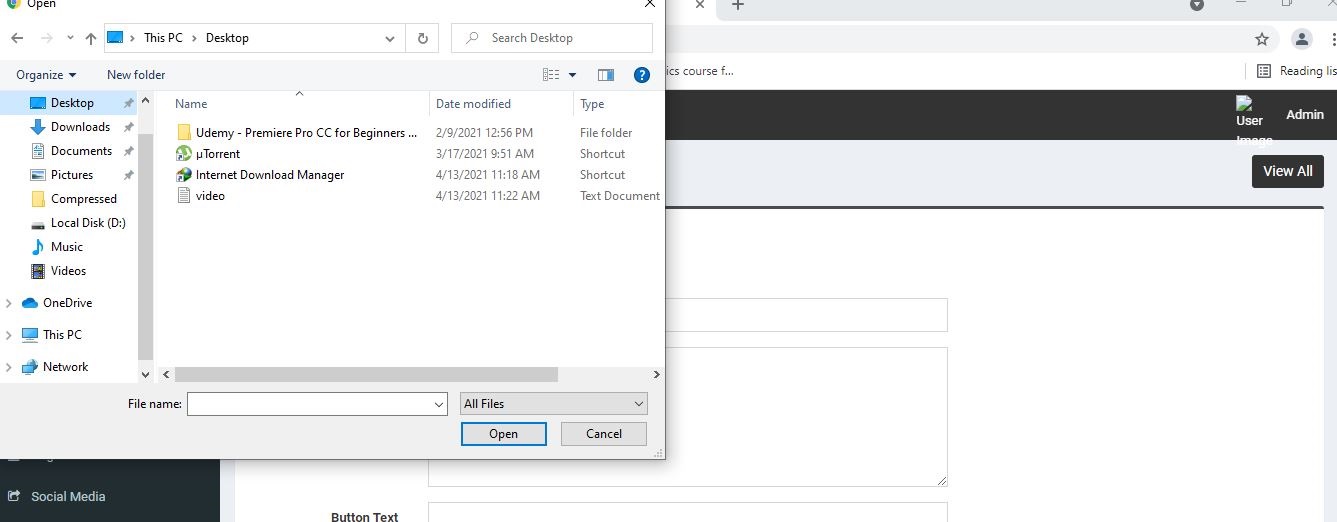Select Downloads in the navigation pane

click(x=80, y=127)
